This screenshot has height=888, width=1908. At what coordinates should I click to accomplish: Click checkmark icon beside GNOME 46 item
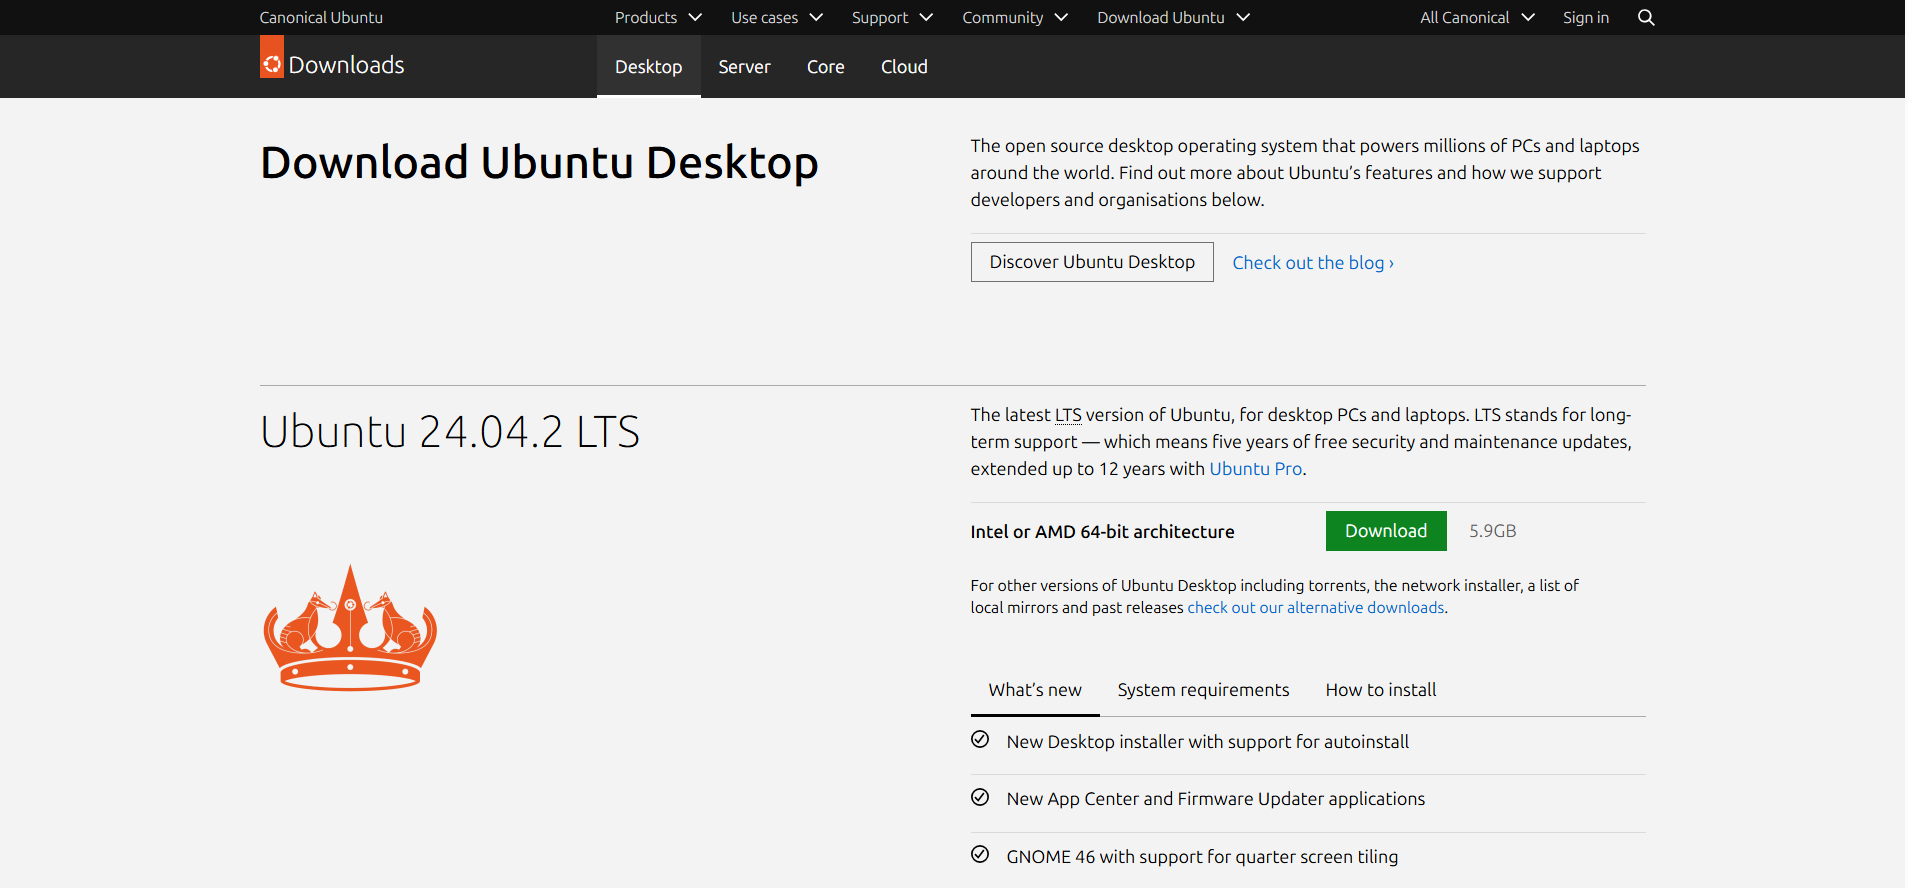pos(980,854)
